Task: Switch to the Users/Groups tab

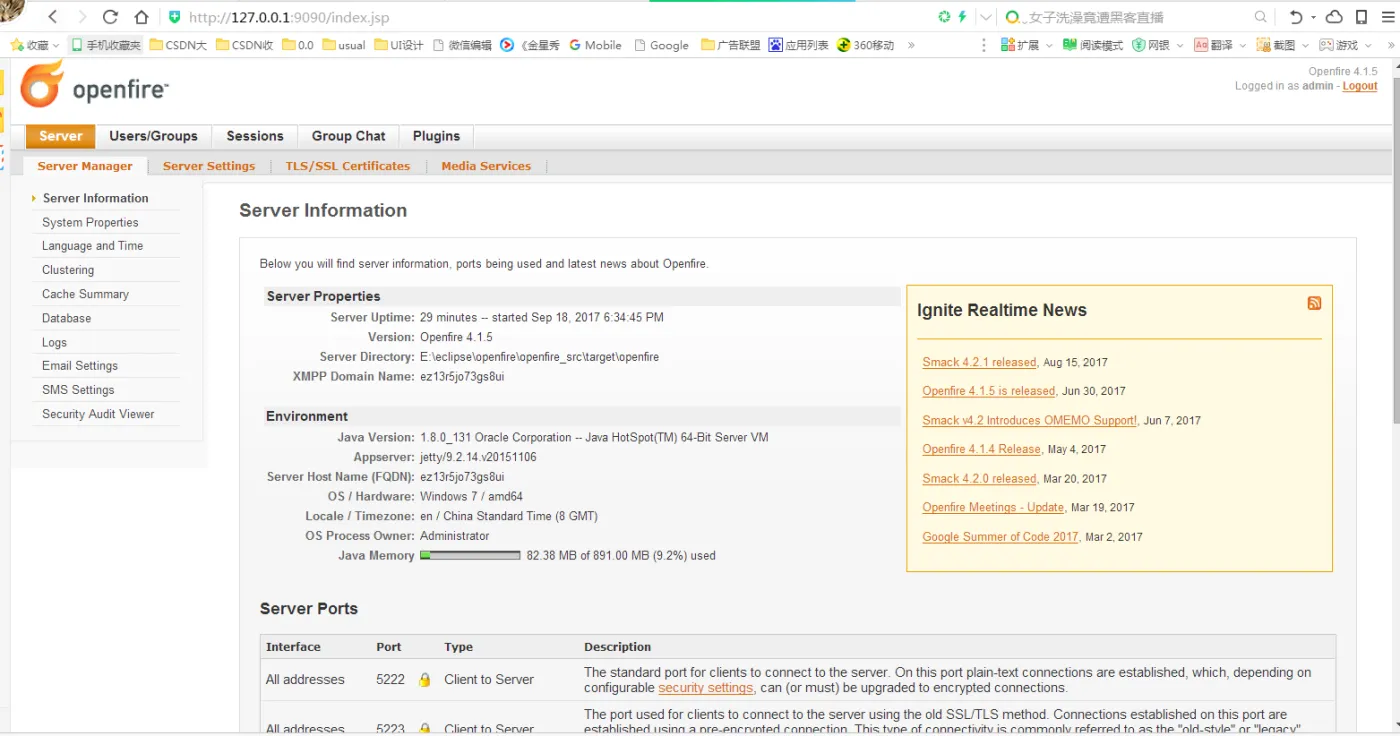Action: point(153,136)
